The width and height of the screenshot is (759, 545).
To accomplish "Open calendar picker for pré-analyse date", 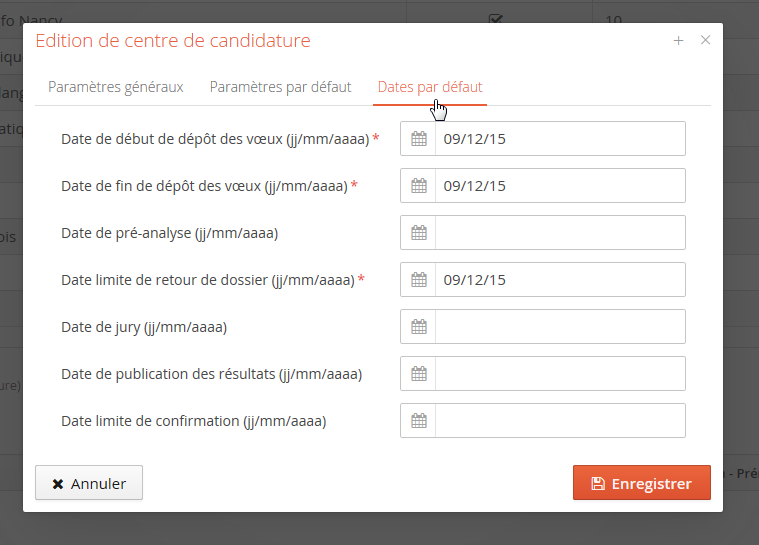I will (x=419, y=233).
